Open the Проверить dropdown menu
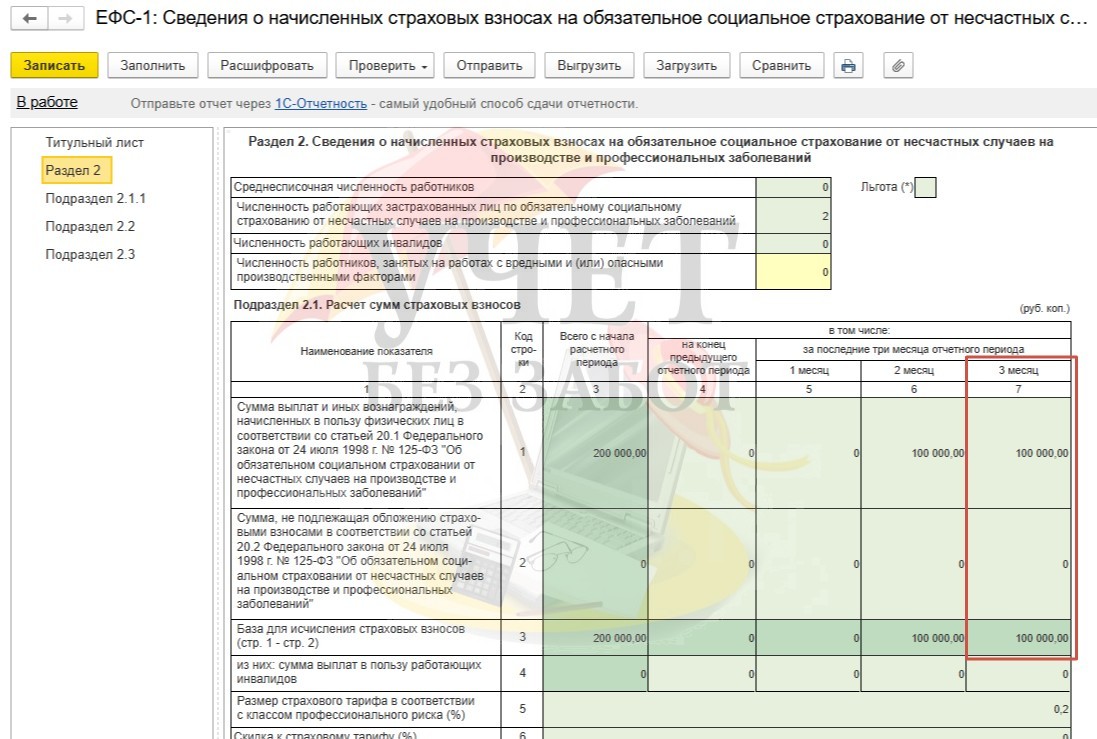The image size is (1097, 739). (x=388, y=66)
